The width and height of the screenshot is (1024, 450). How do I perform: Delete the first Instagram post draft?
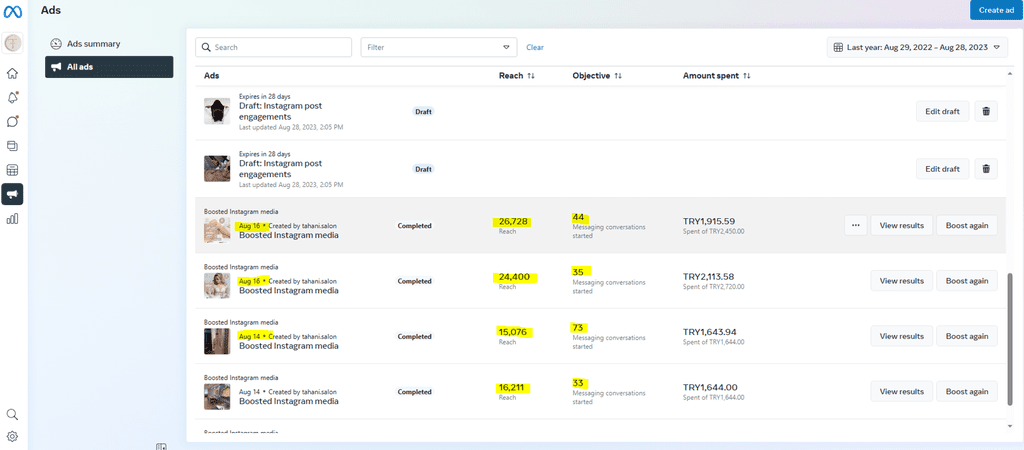click(x=986, y=112)
